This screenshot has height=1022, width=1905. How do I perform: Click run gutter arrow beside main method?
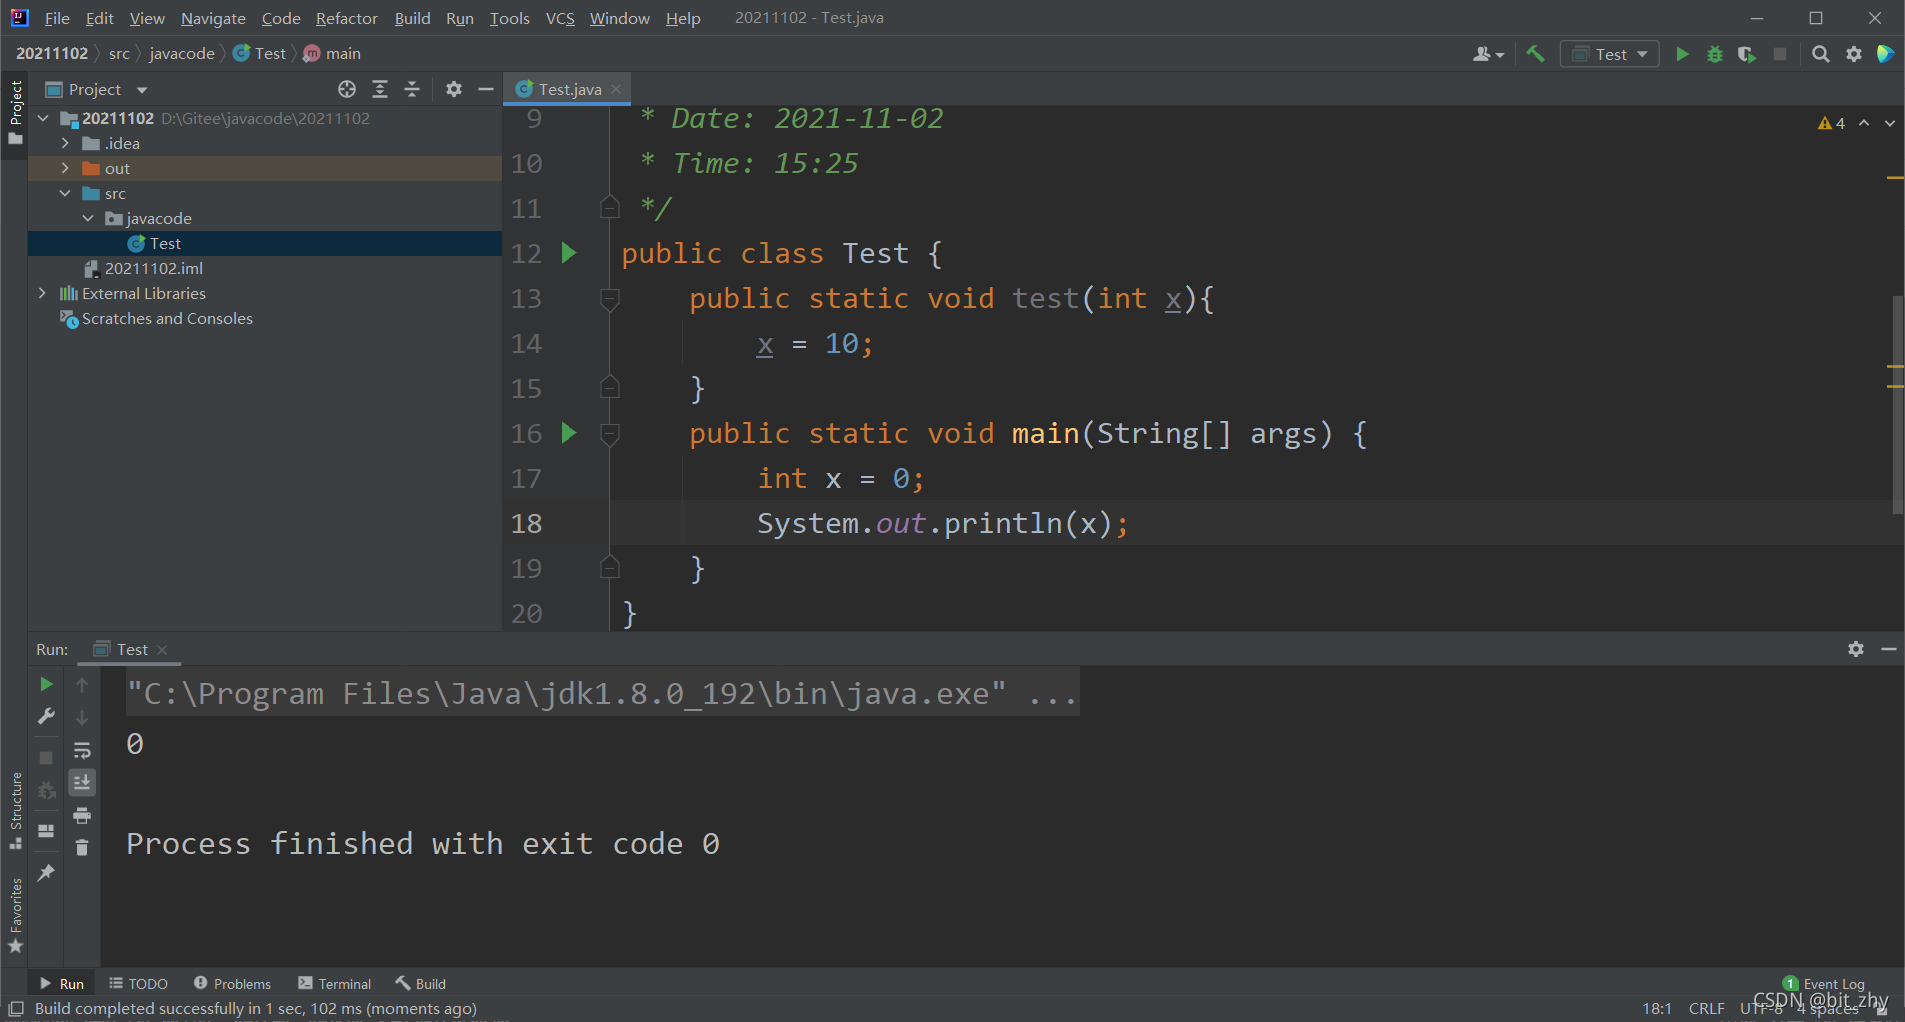click(569, 433)
